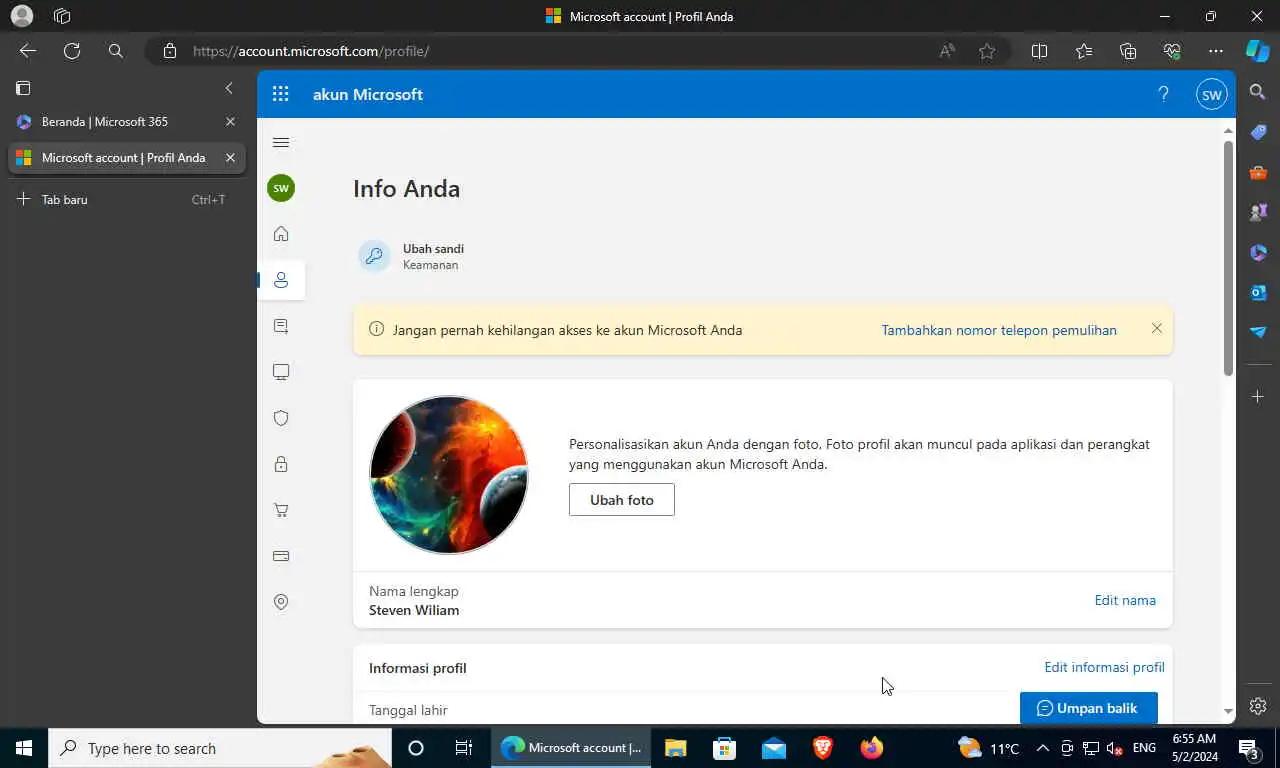Viewport: 1280px width, 768px height.
Task: Toggle the hamburger navigation menu
Action: pos(281,143)
